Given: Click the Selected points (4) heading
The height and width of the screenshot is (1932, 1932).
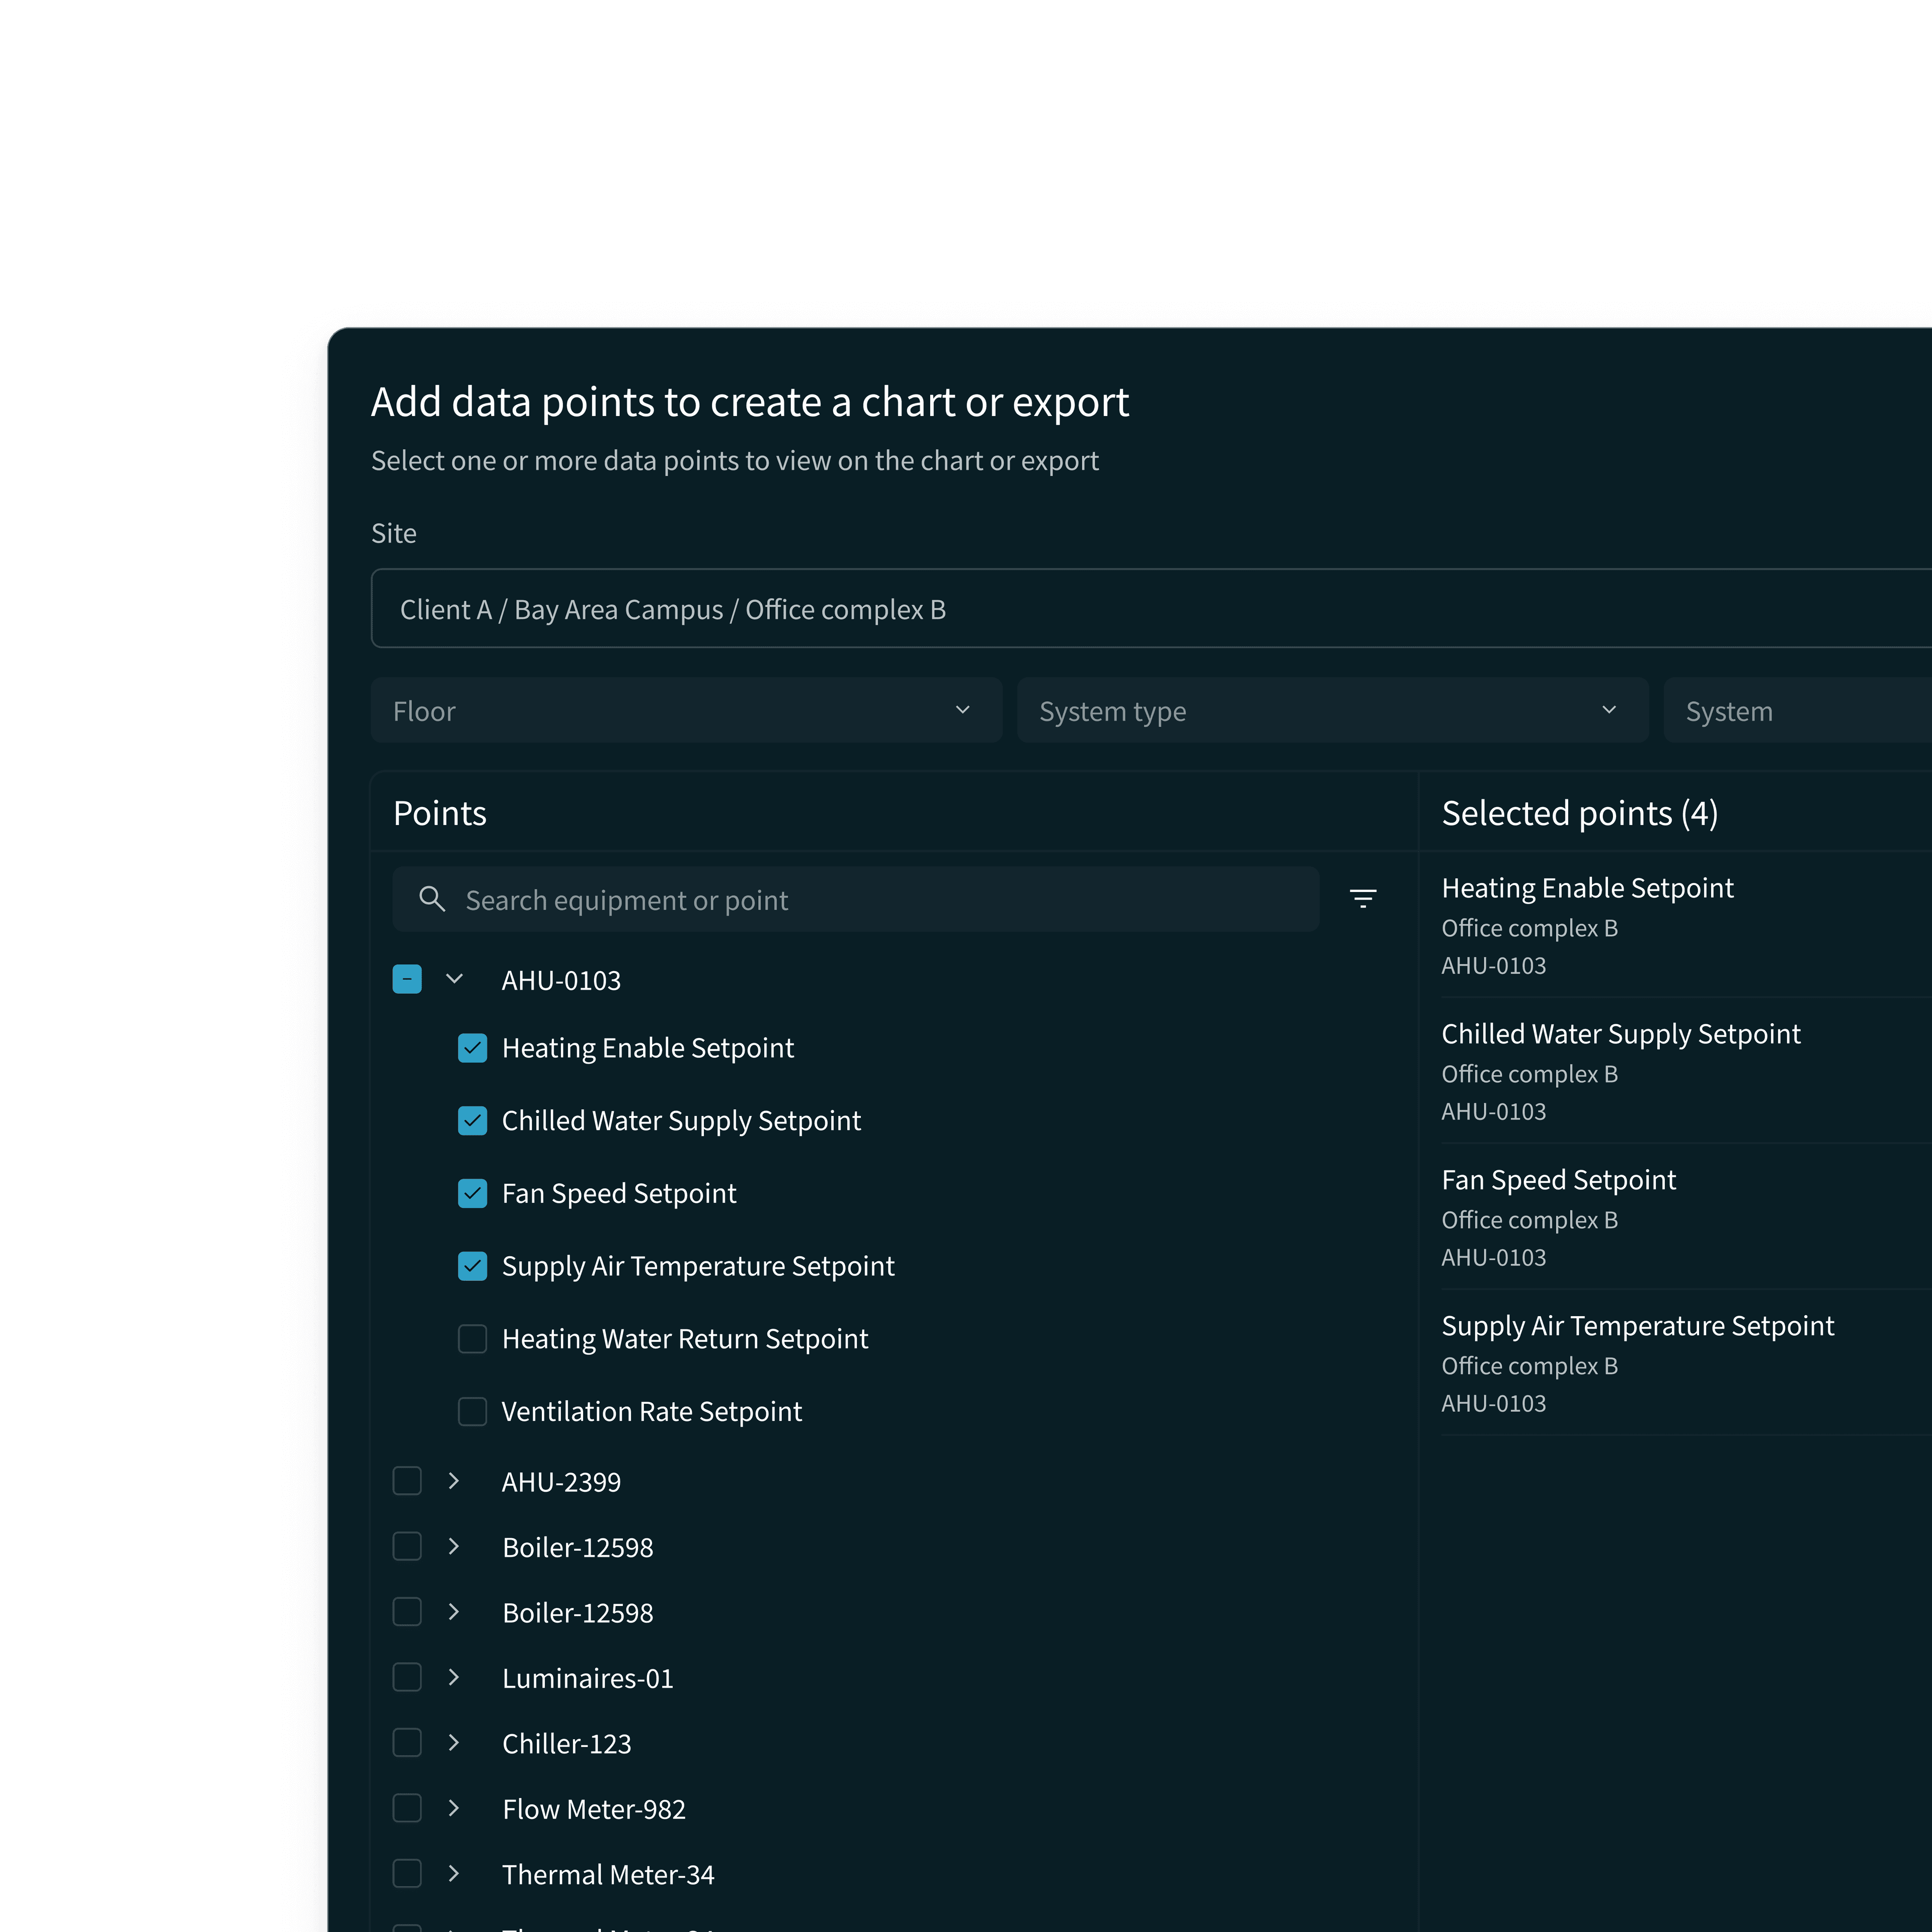Looking at the screenshot, I should [1579, 813].
